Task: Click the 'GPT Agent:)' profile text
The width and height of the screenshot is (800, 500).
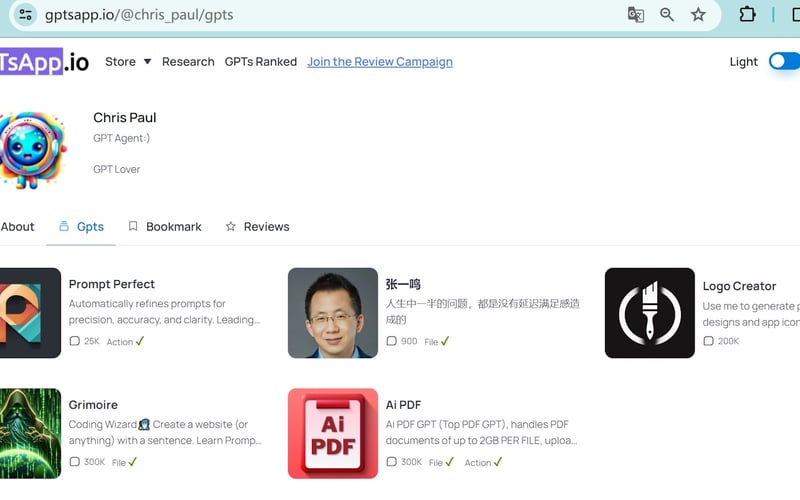Action: tap(121, 138)
